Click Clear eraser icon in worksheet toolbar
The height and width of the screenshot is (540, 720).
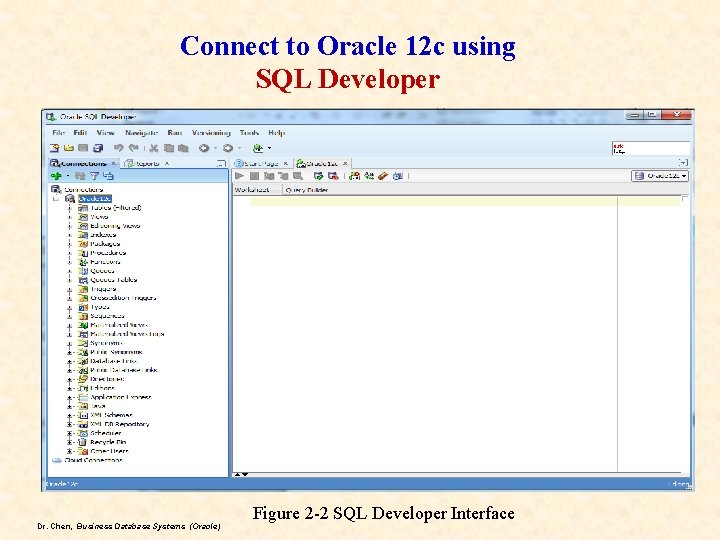click(x=383, y=176)
